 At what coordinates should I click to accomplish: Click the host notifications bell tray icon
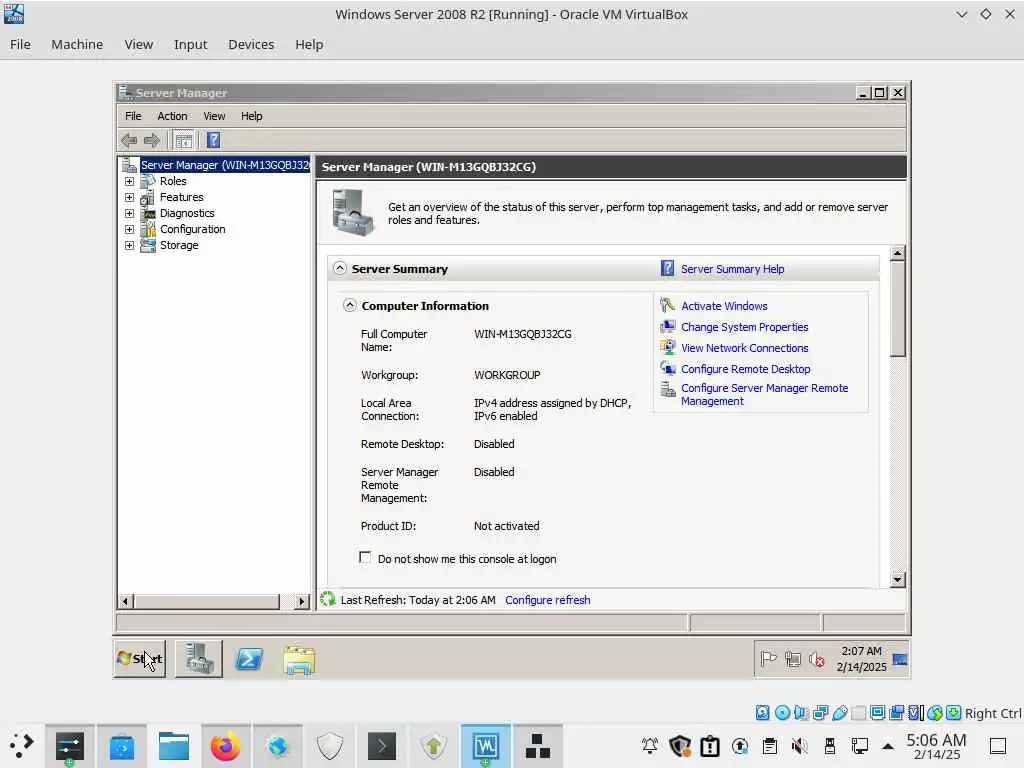650,746
